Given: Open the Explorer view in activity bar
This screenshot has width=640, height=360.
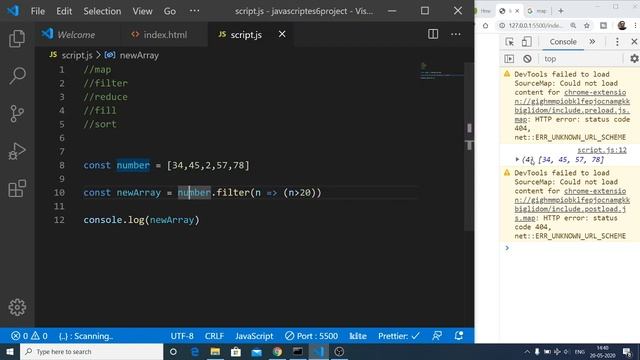Looking at the screenshot, I should (x=17, y=38).
